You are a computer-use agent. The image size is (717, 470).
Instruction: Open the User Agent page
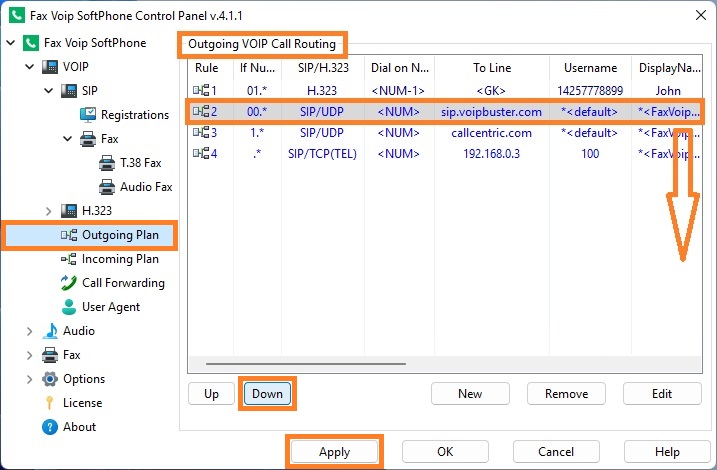(x=111, y=307)
